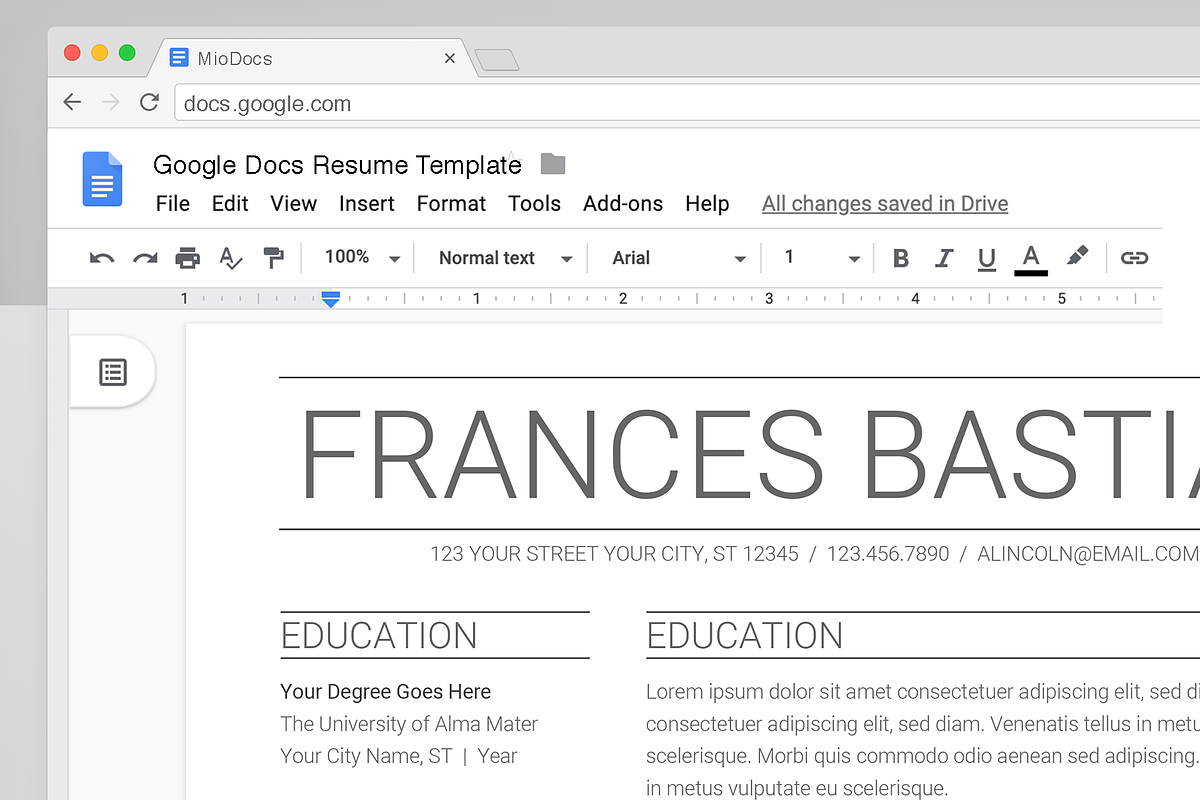Toggle Bold formatting
The width and height of the screenshot is (1200, 800).
pos(901,258)
